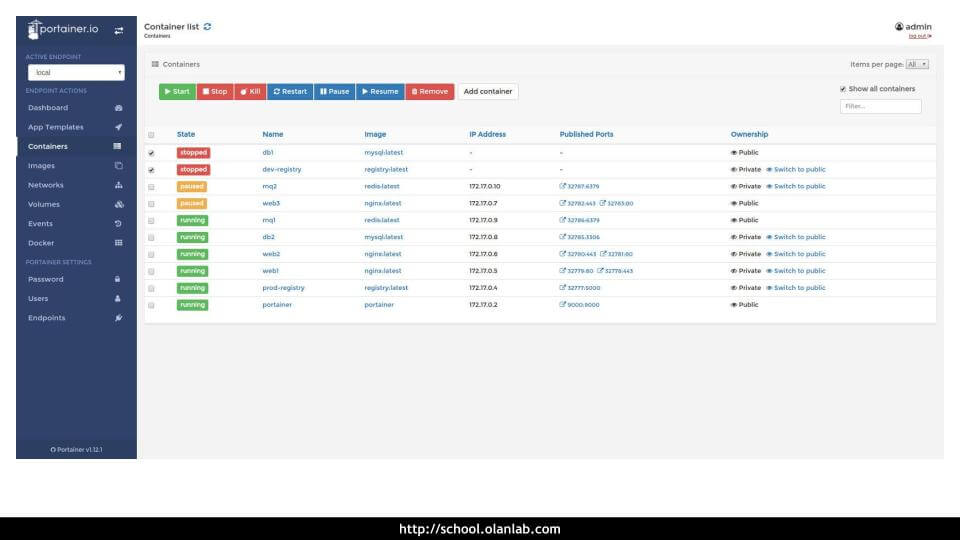
Task: Open the Items per page dropdown
Action: pos(917,65)
